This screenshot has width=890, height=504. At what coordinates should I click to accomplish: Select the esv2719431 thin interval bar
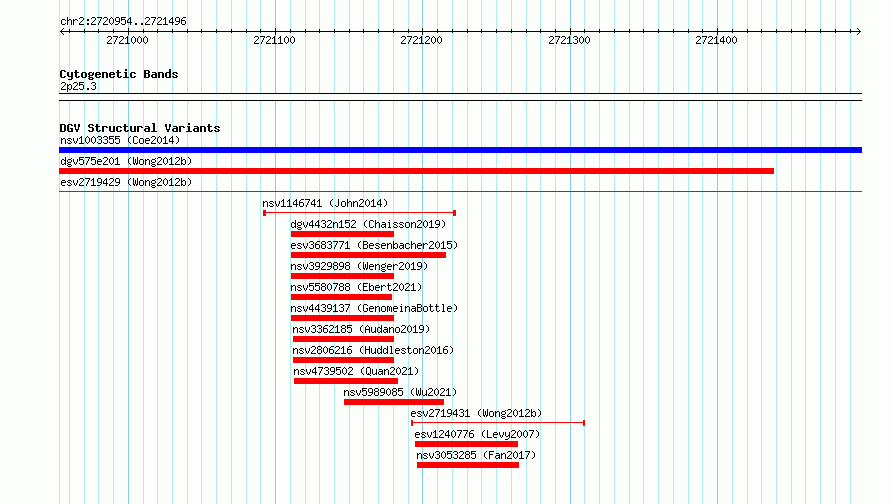[498, 423]
